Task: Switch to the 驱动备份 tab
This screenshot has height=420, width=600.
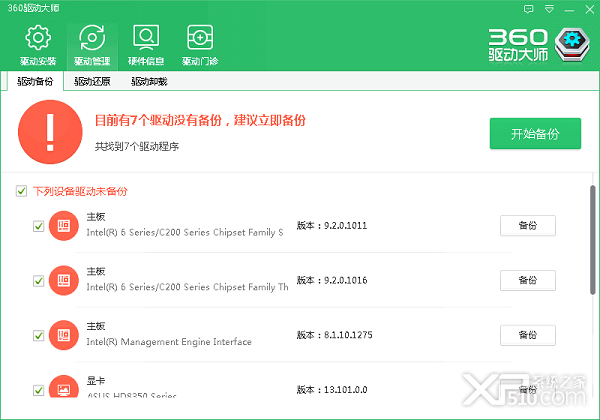Action: pyautogui.click(x=35, y=81)
